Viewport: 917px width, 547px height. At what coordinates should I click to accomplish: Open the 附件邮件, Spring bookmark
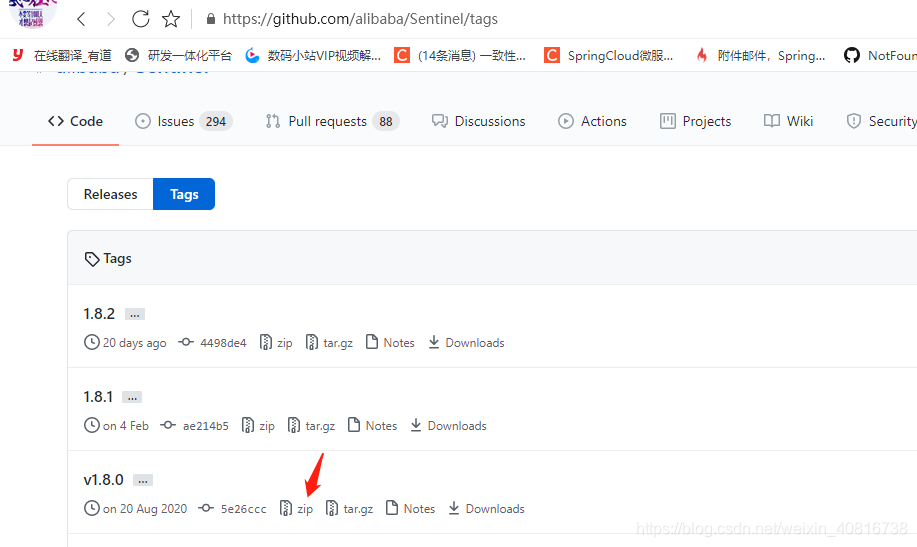coord(760,56)
